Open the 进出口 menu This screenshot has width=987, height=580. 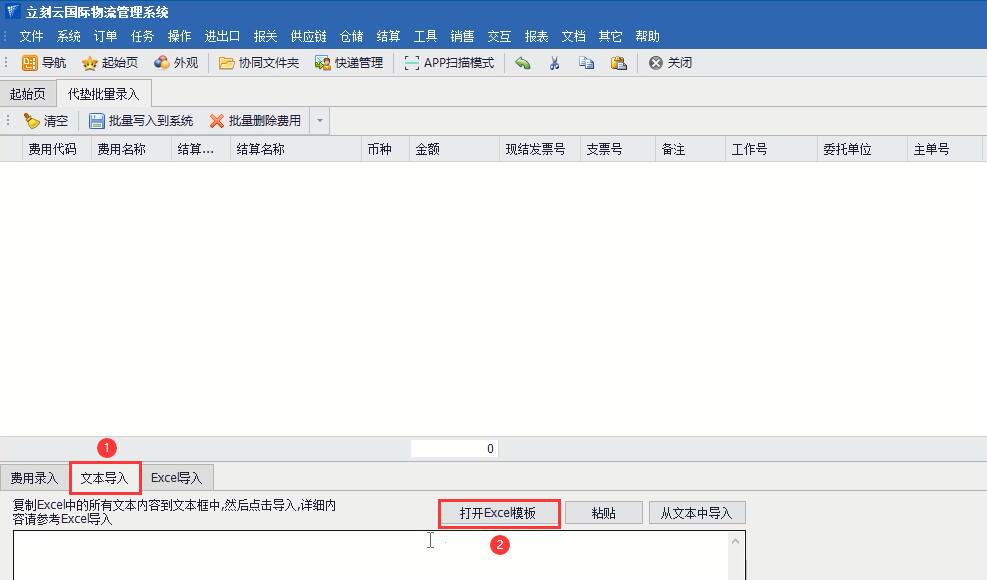(x=222, y=37)
